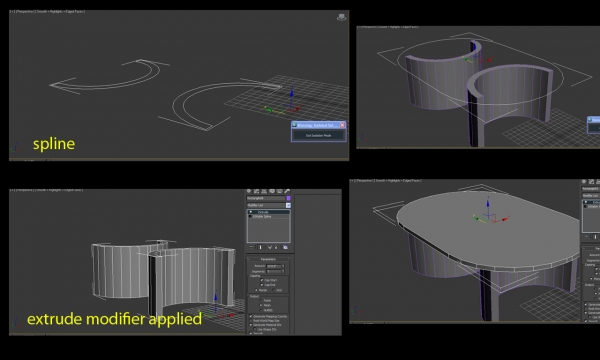Image resolution: width=600 pixels, height=360 pixels.
Task: Click the Segments input field
Action: (x=274, y=271)
